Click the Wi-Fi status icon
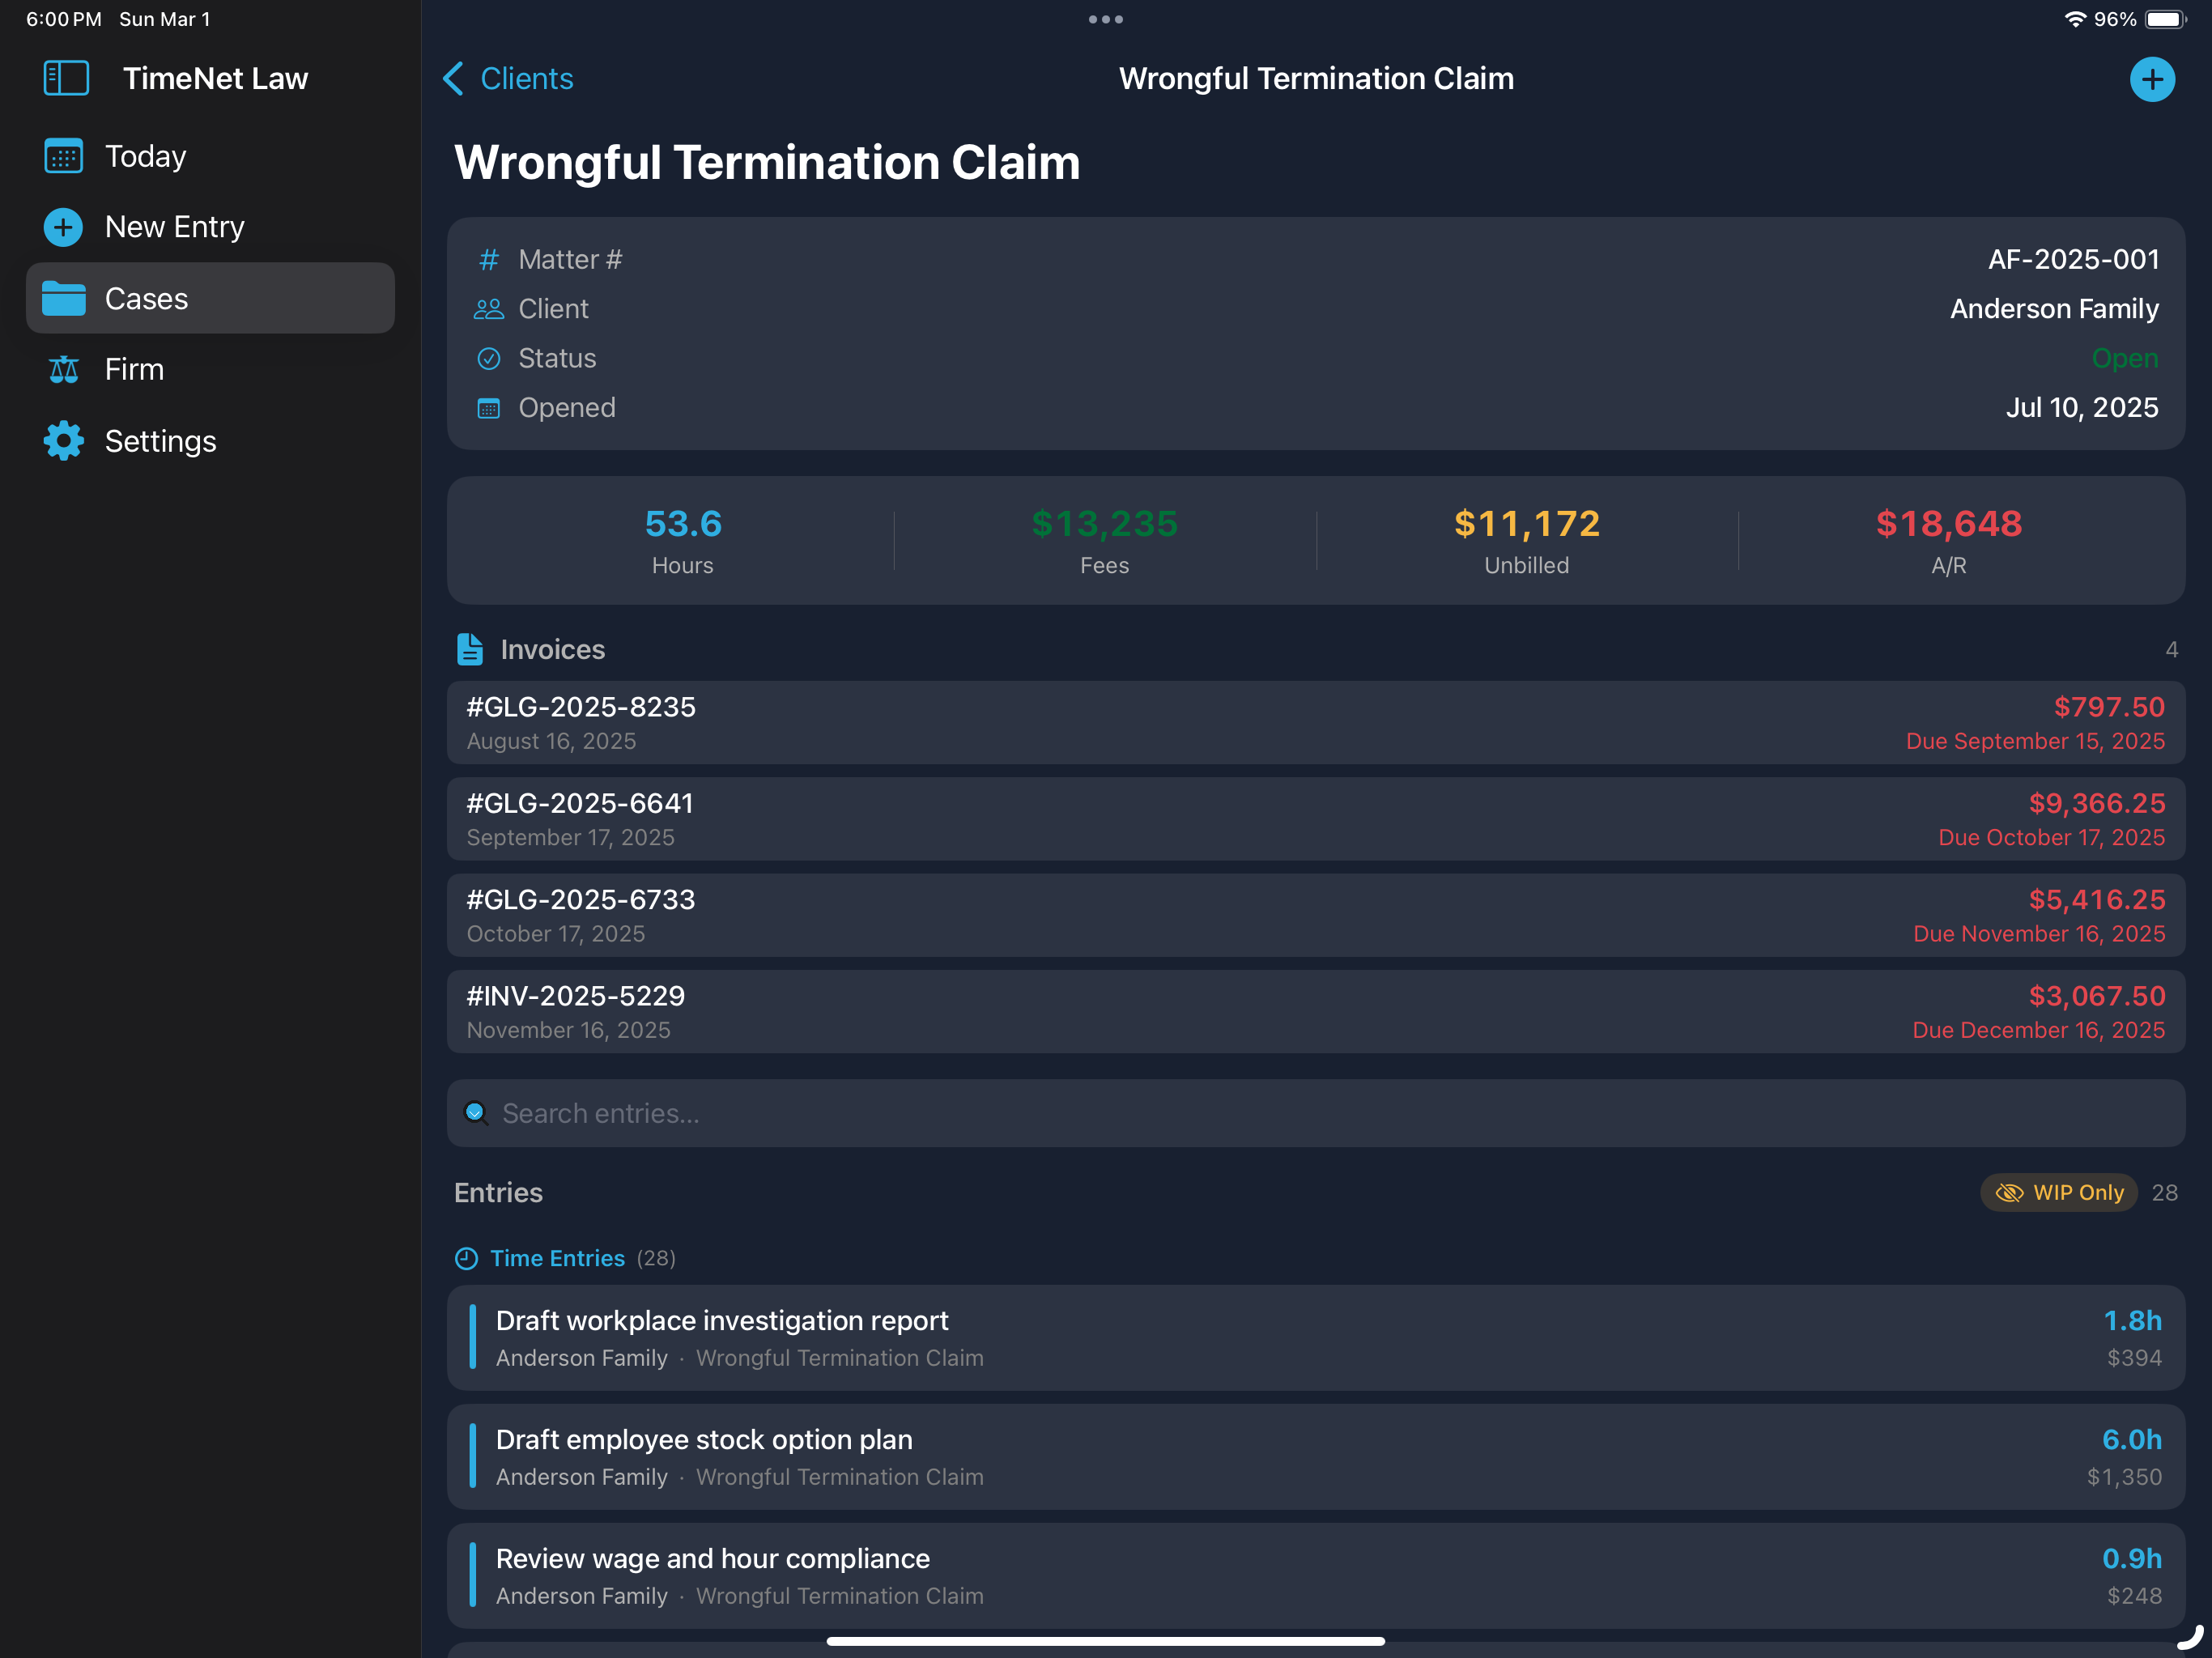 2075,19
